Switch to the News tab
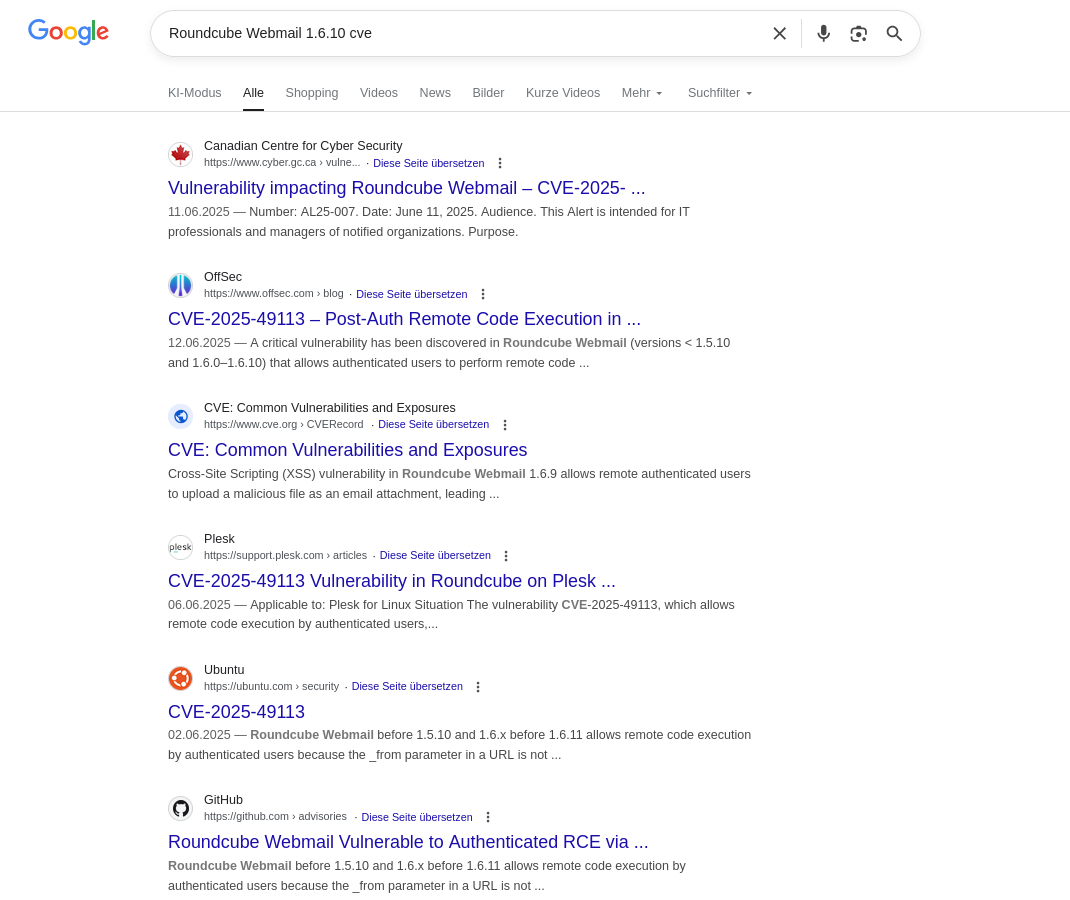The image size is (1070, 900). point(435,93)
